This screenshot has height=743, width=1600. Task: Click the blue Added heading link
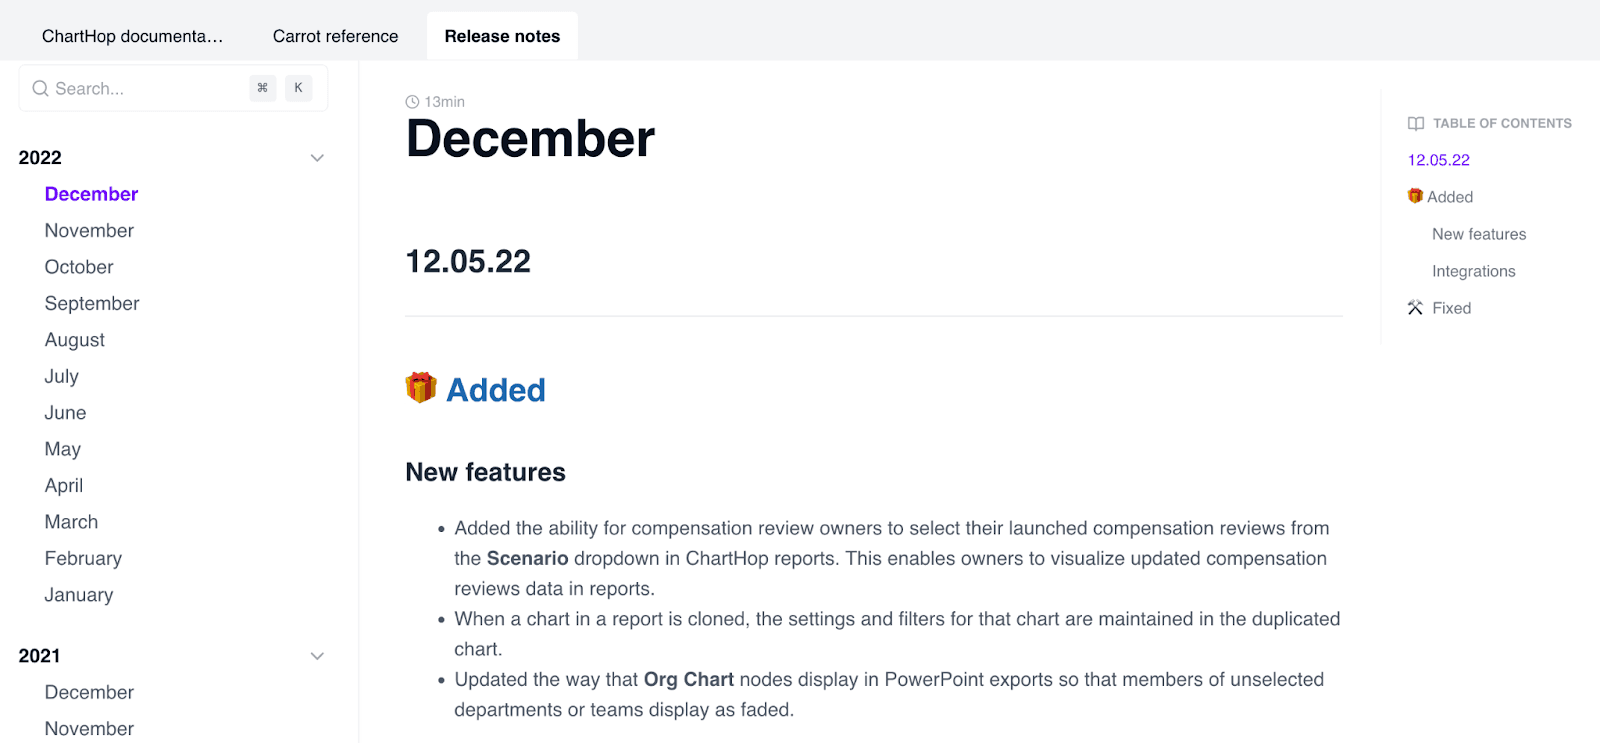coord(496,390)
